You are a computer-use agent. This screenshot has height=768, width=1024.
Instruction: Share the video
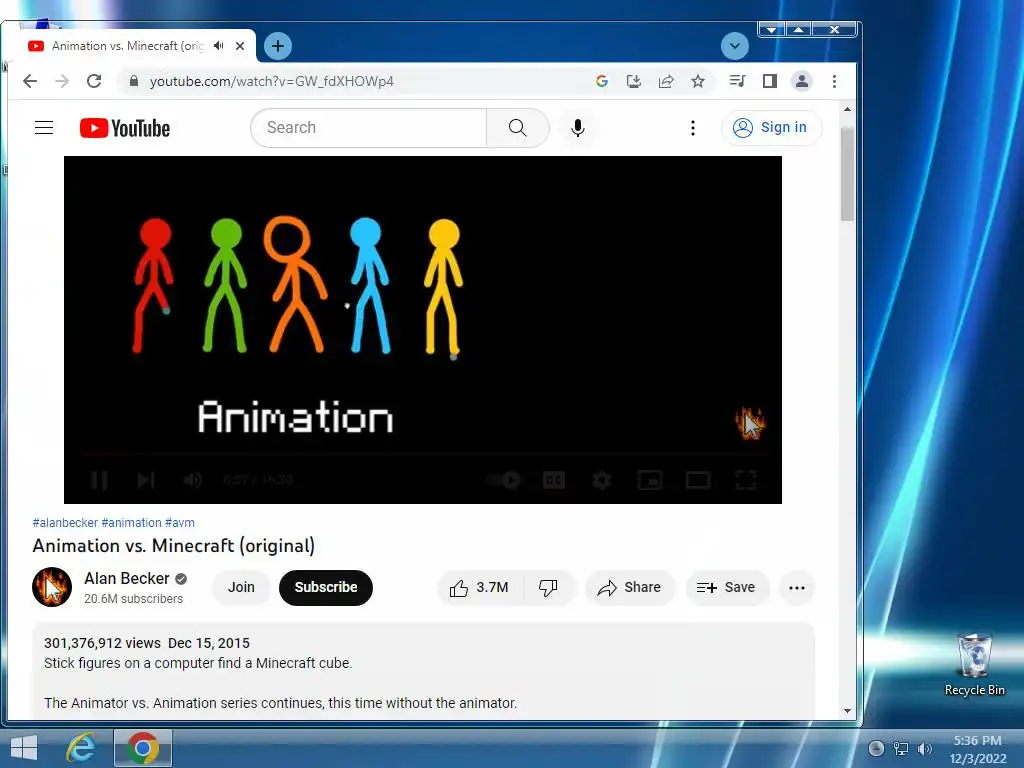[x=630, y=587]
